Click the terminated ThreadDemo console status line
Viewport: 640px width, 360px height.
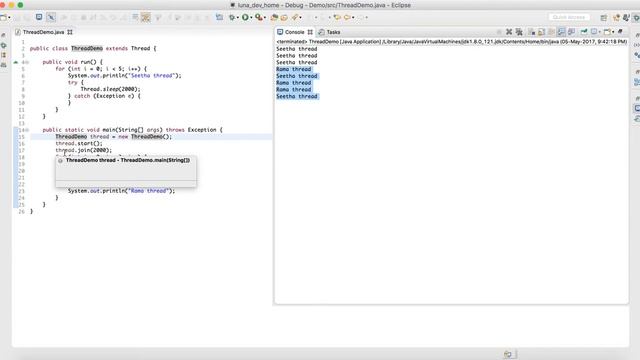tap(451, 42)
